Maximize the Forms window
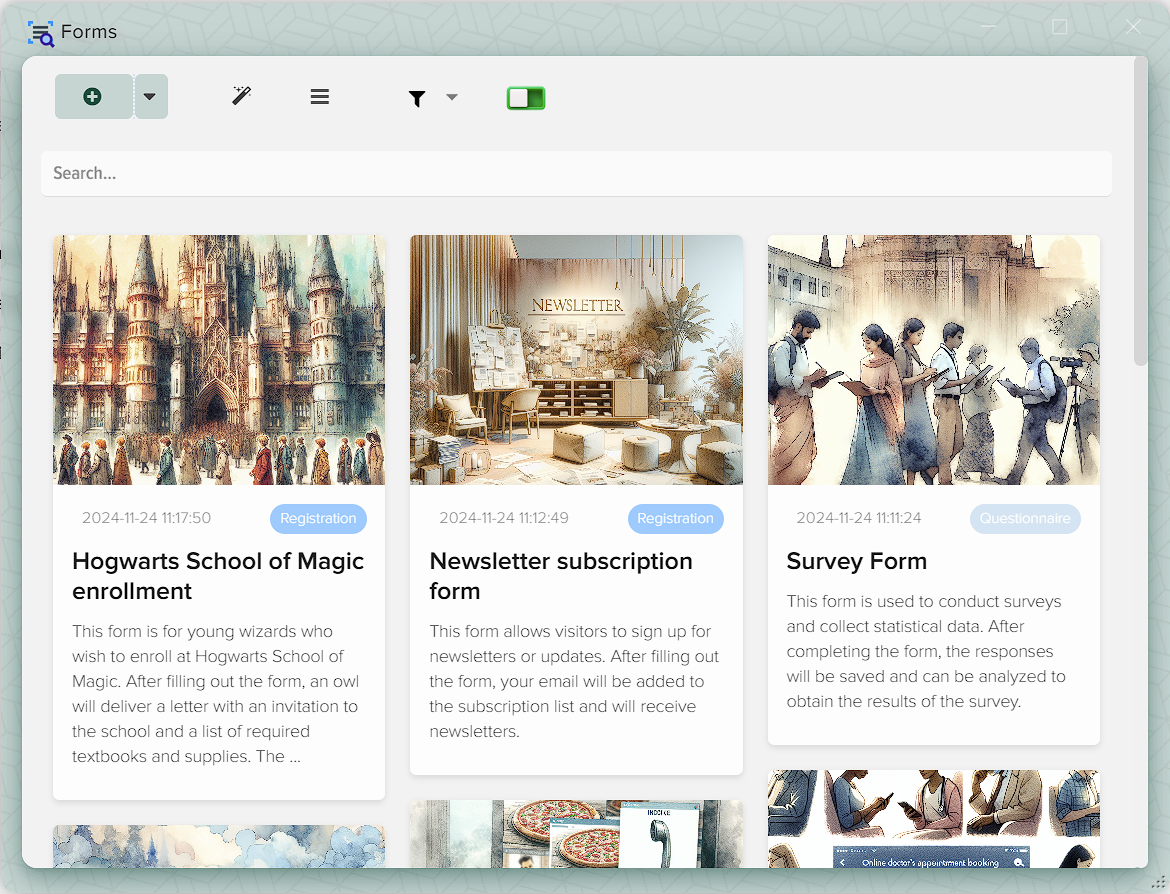 click(x=1060, y=27)
